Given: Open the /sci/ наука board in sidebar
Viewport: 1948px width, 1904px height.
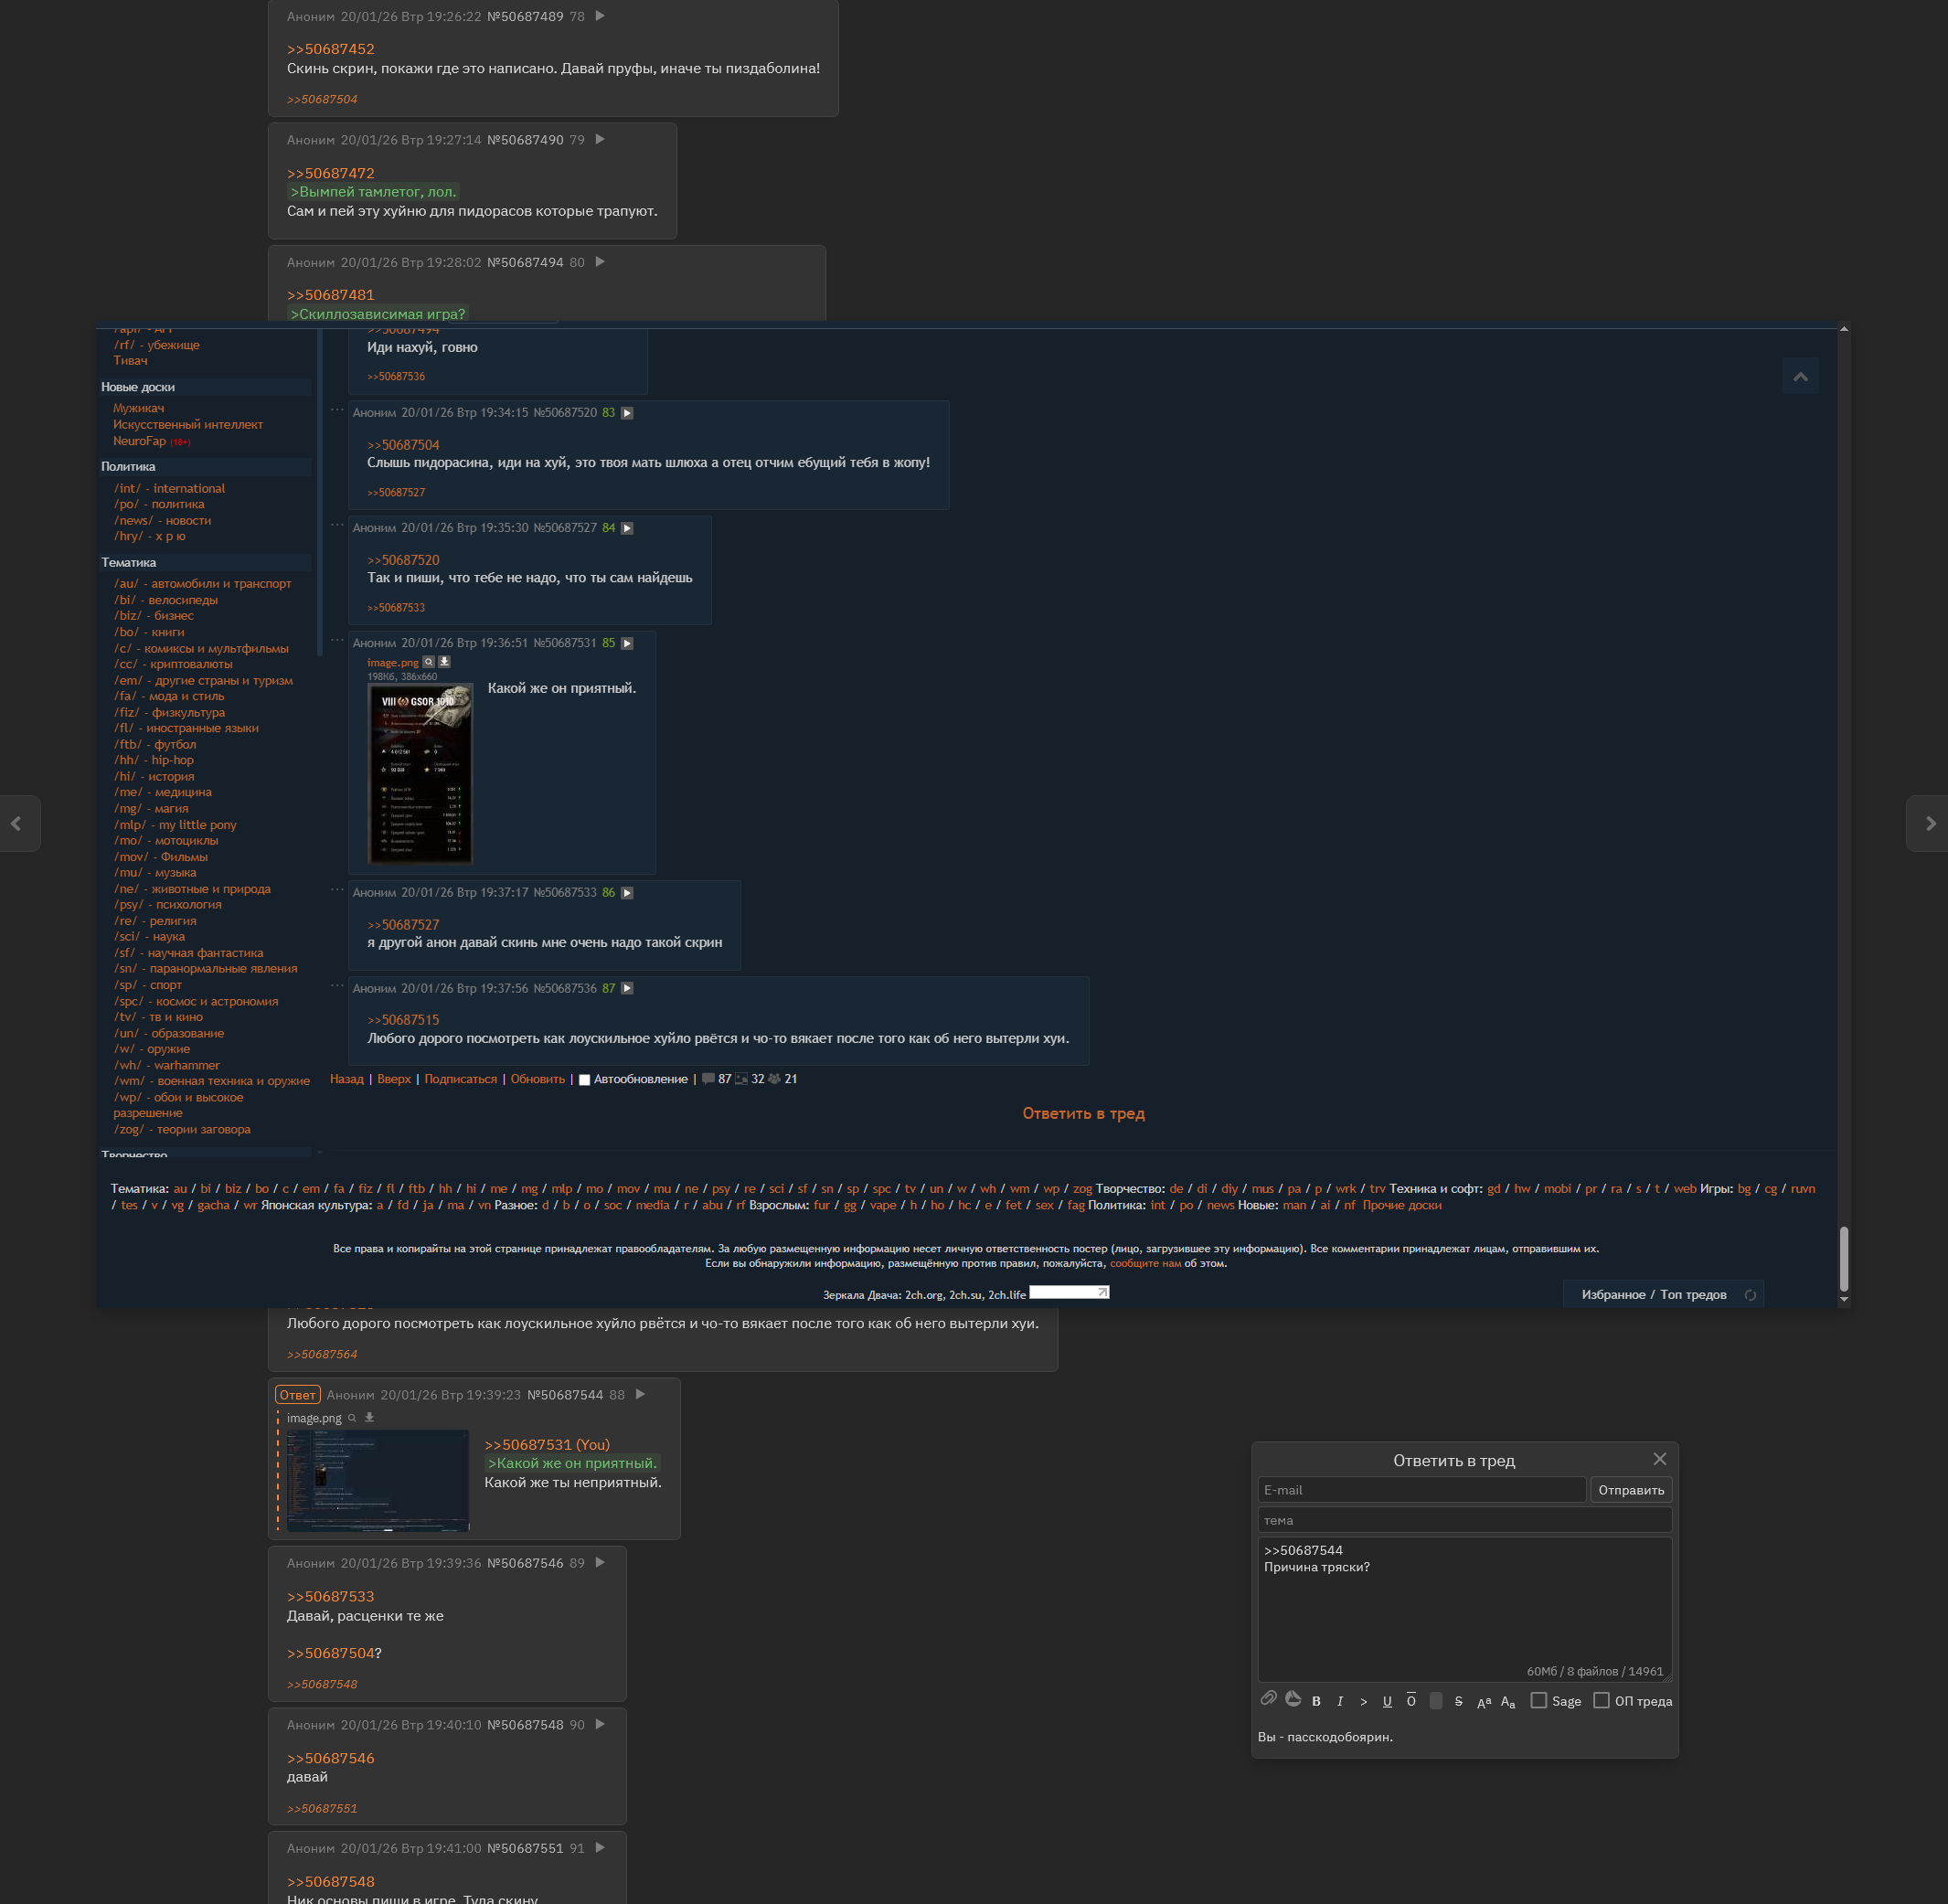Looking at the screenshot, I should coord(149,936).
